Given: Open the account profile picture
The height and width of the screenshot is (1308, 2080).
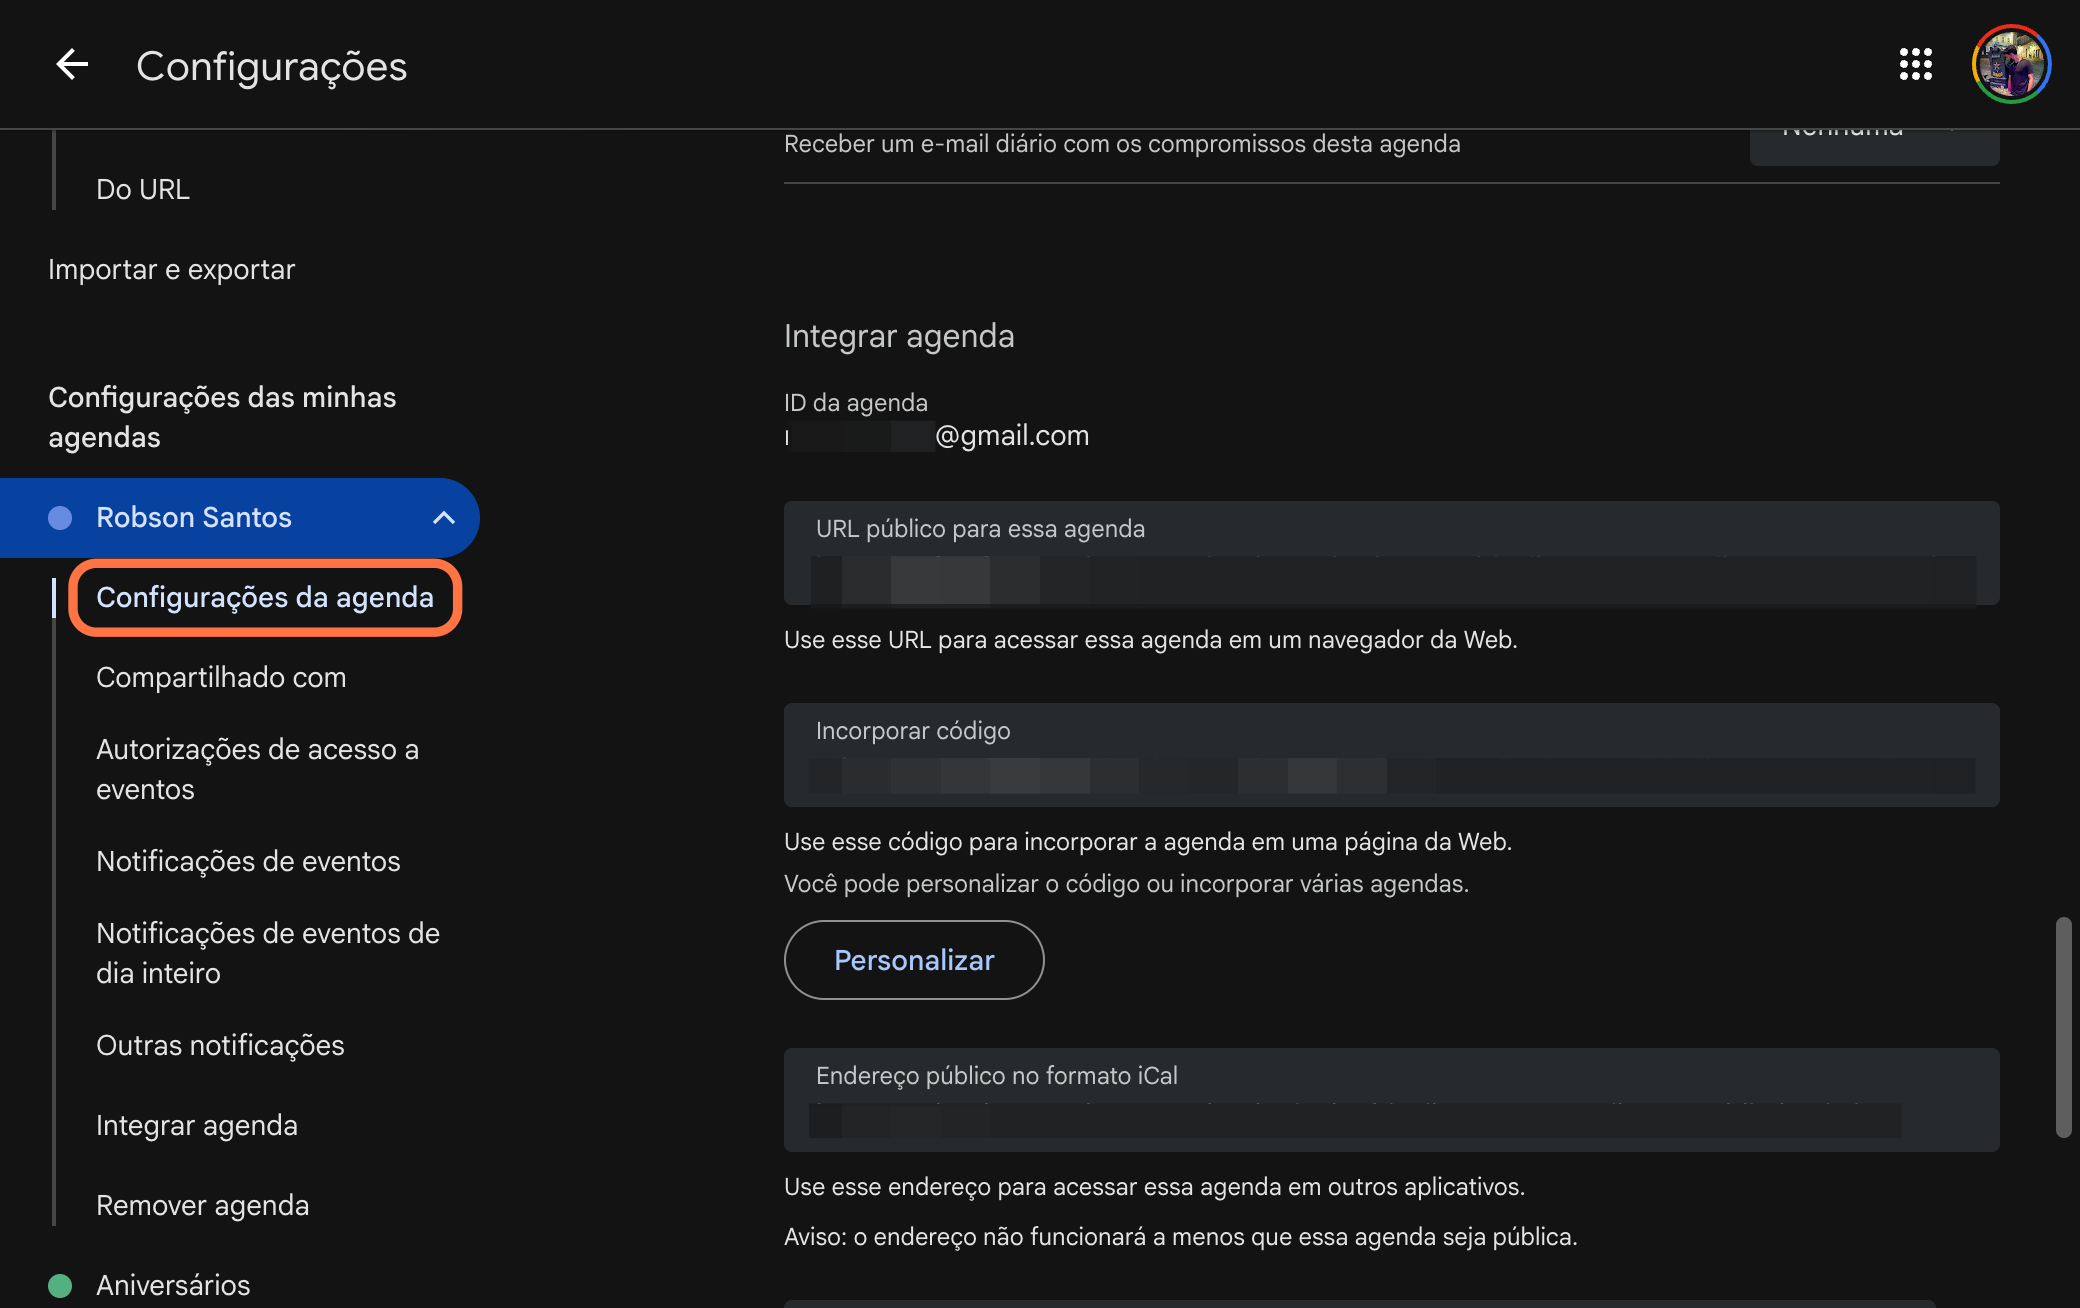Looking at the screenshot, I should pos(2011,65).
